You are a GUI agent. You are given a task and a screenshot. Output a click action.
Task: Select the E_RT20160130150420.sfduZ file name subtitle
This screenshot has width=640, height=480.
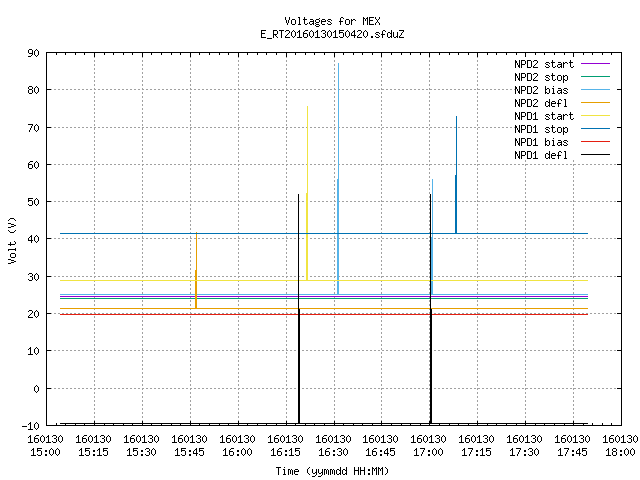332,34
